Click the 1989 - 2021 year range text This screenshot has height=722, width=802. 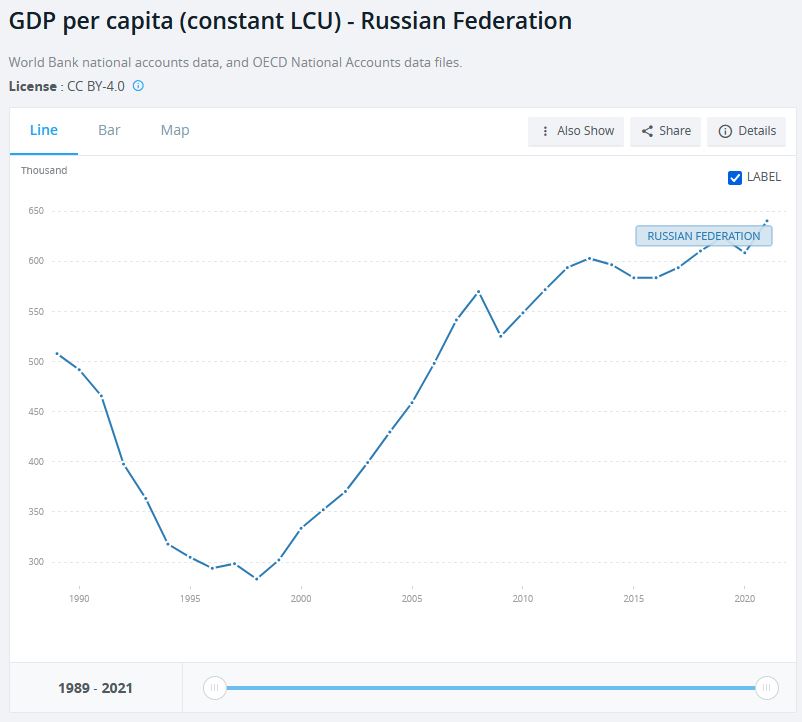tap(96, 688)
